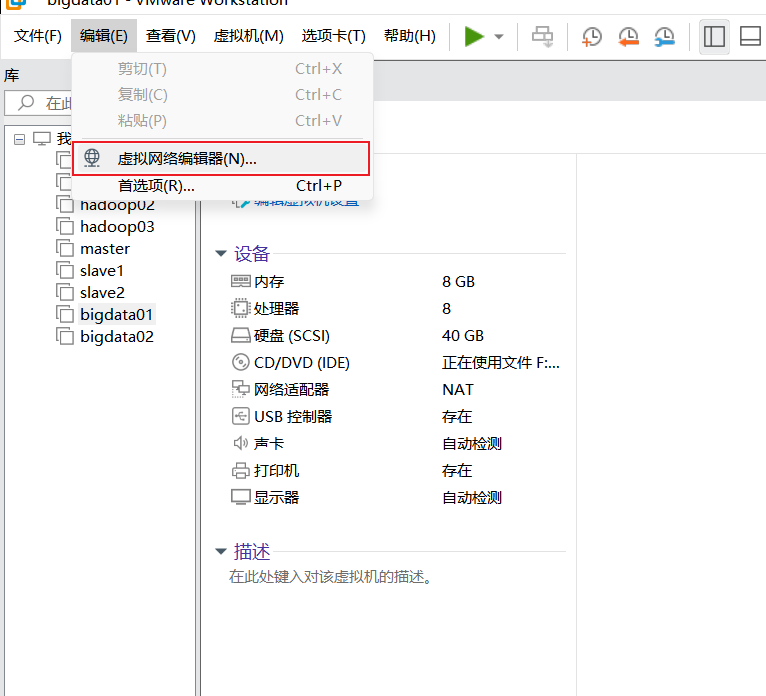766x696 pixels.
Task: Collapse the 描述 section triangle
Action: (221, 551)
